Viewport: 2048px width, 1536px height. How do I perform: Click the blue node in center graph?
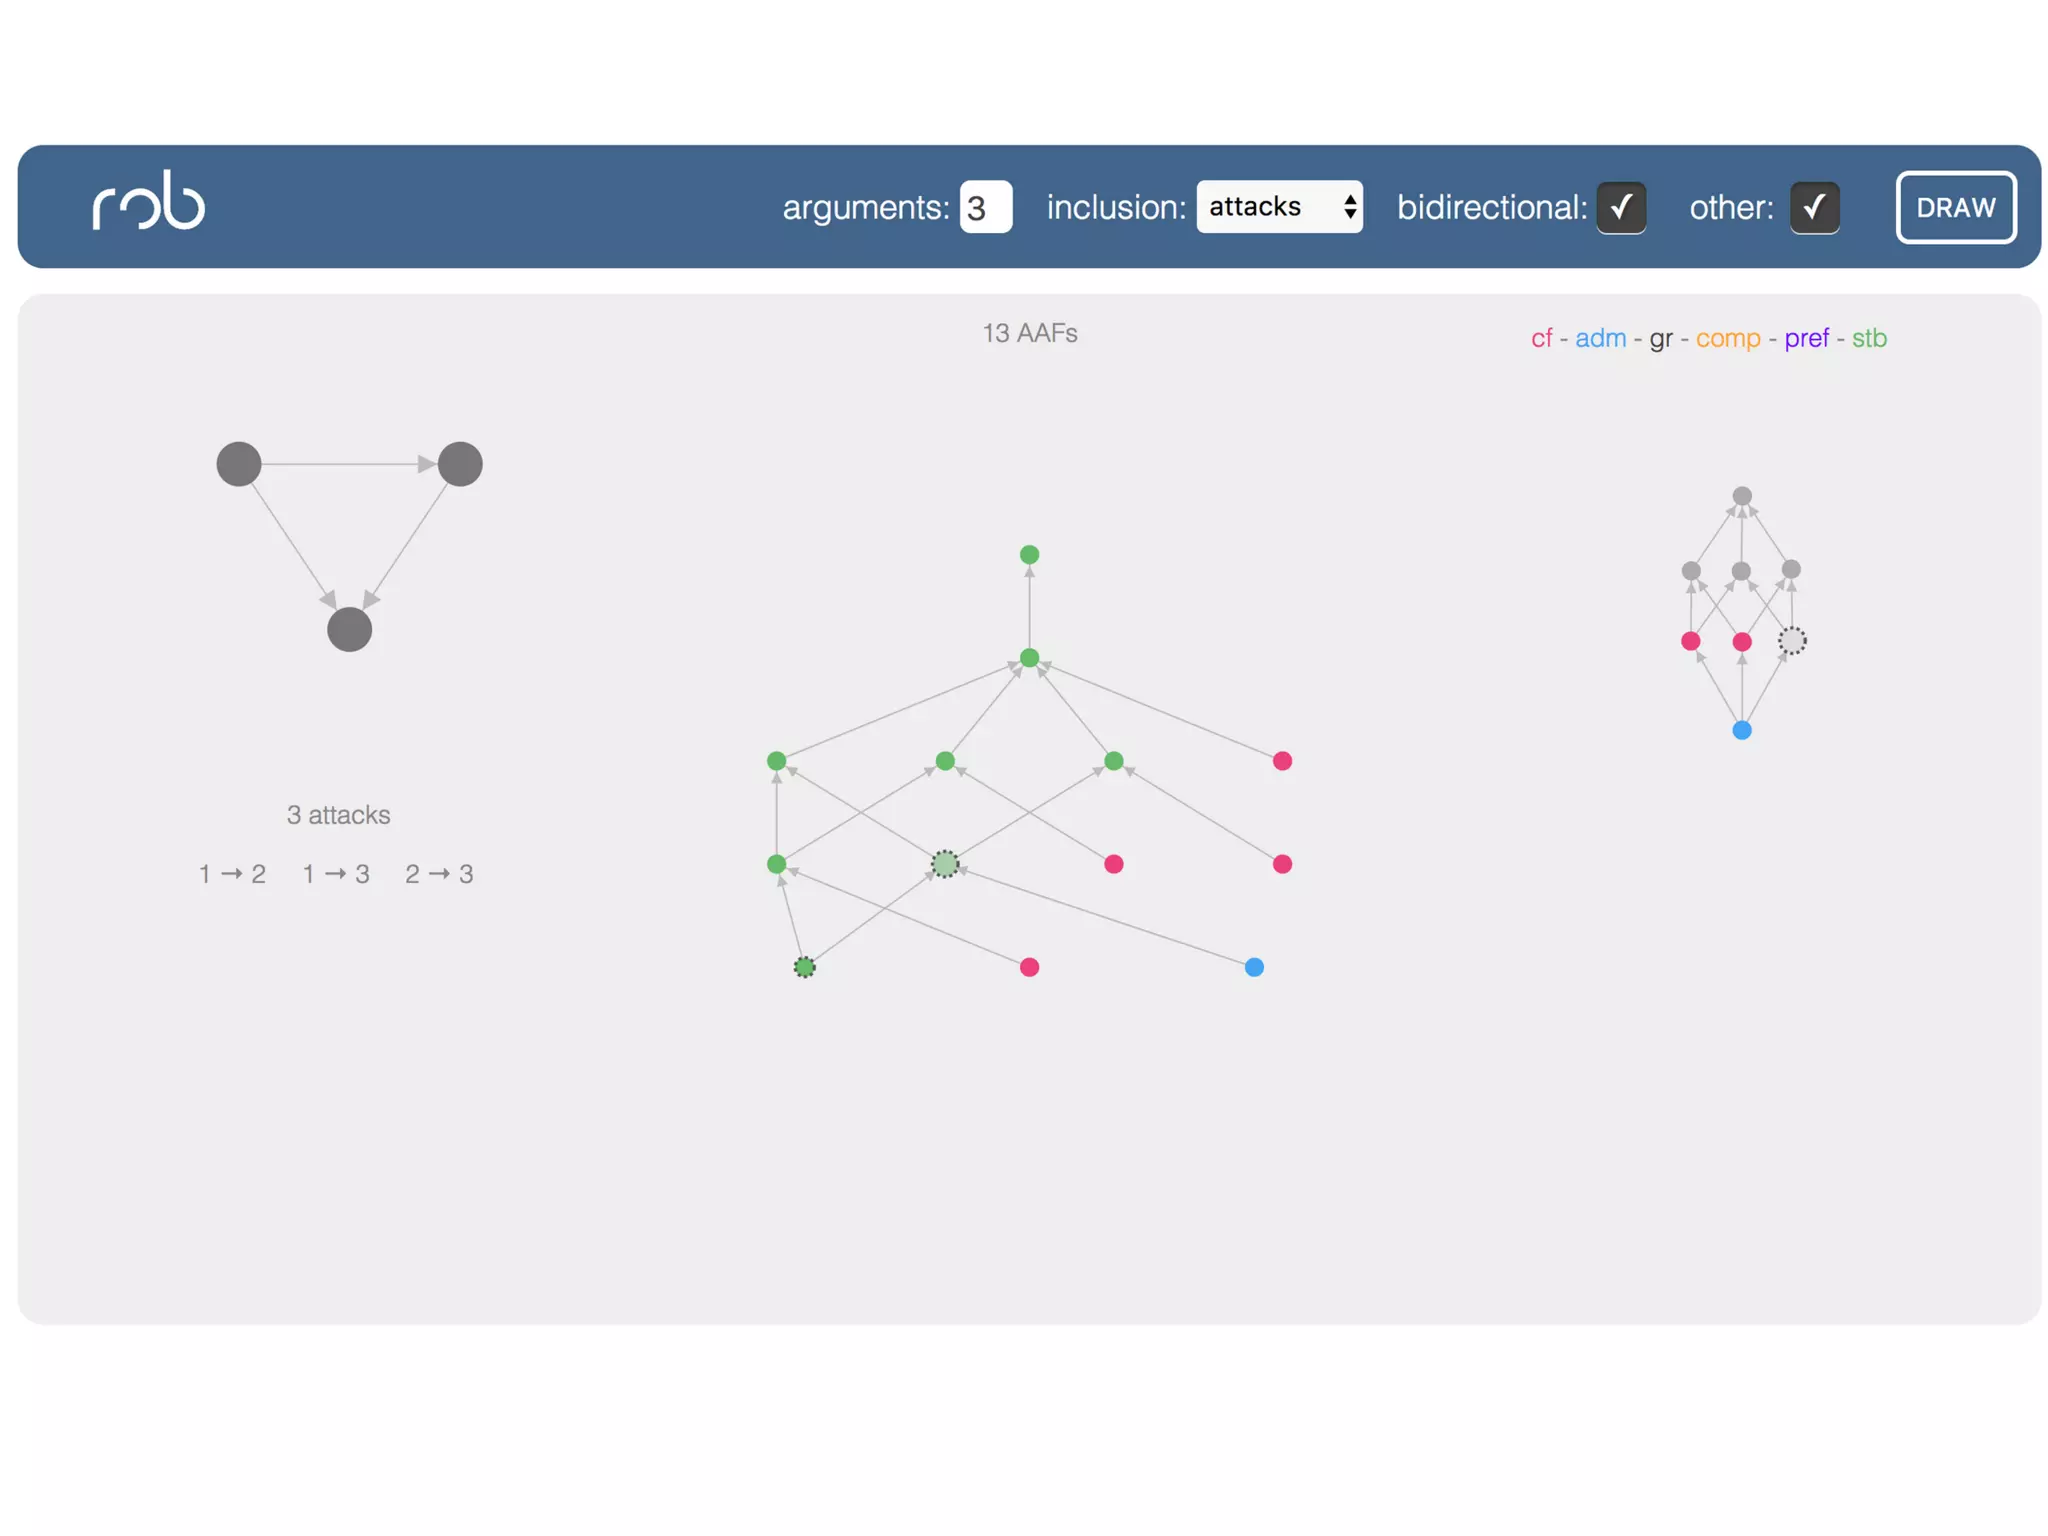click(x=1254, y=967)
